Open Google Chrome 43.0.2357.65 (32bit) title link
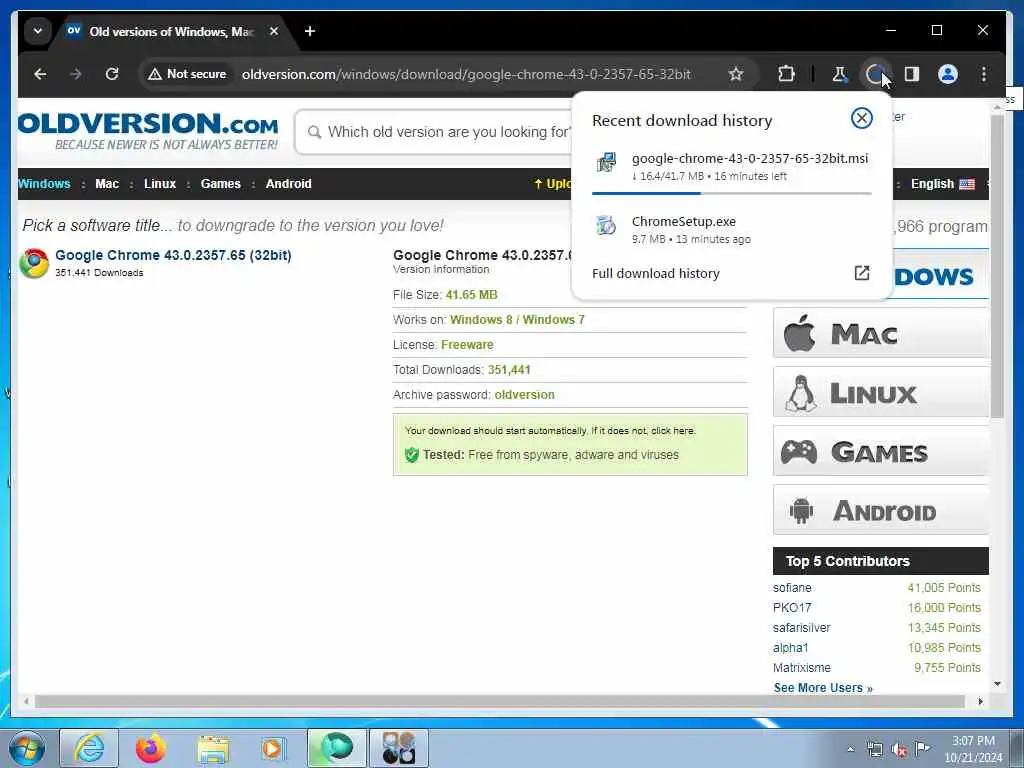 pyautogui.click(x=173, y=255)
